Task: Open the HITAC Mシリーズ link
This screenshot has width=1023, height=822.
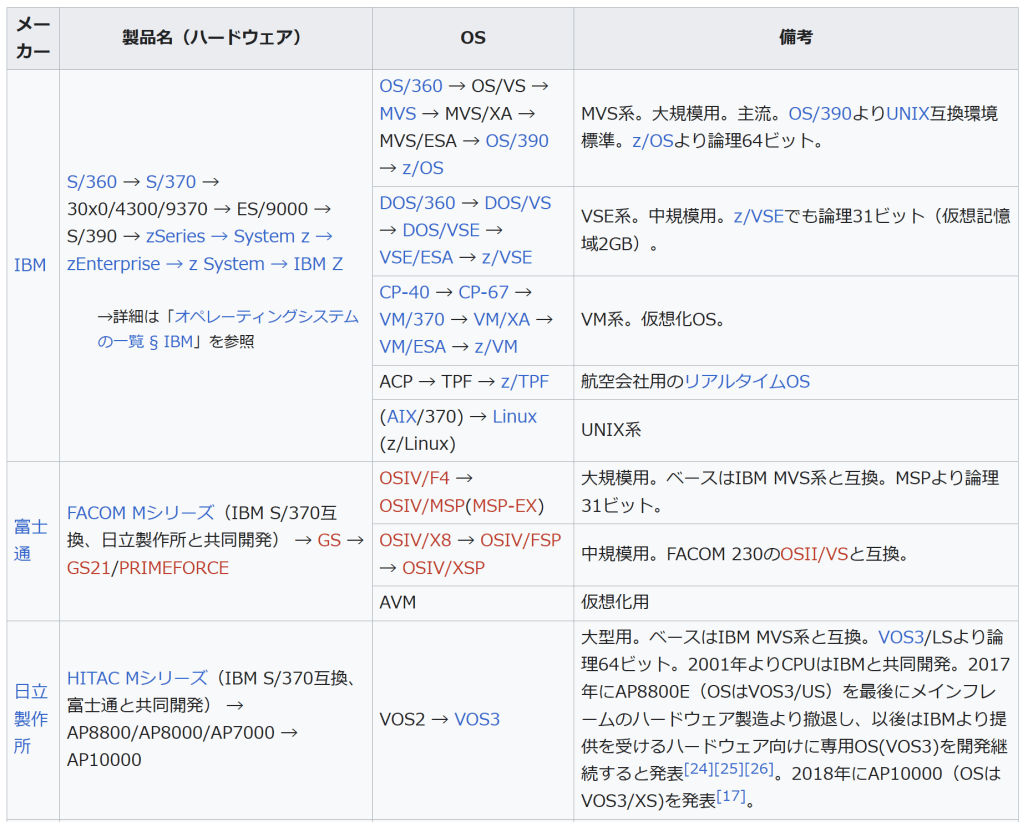Action: pos(137,678)
